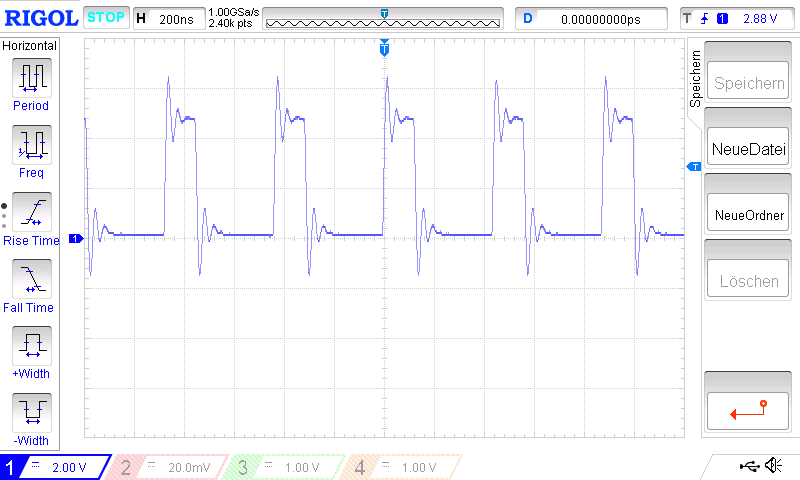The width and height of the screenshot is (800, 480).
Task: Choose the Fall Time measurement icon
Action: click(31, 279)
